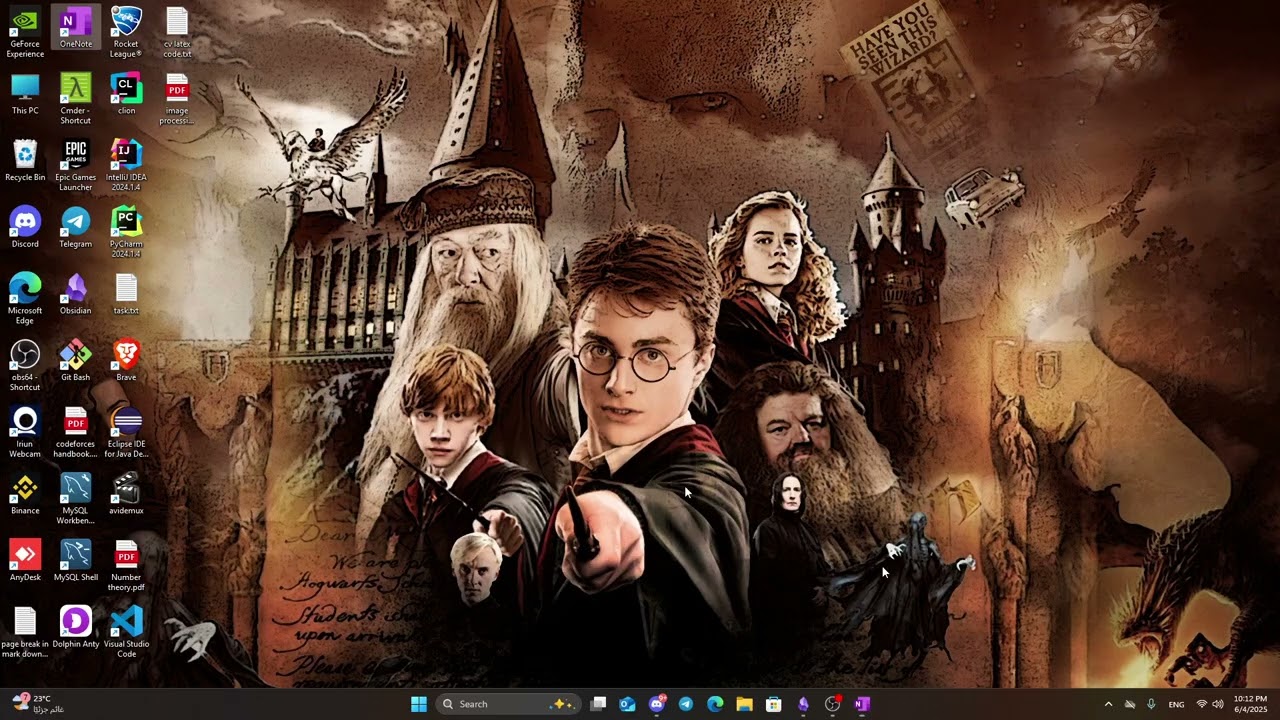Select the Visual Studio Code shortcut
This screenshot has height=720, width=1280.
[126, 633]
